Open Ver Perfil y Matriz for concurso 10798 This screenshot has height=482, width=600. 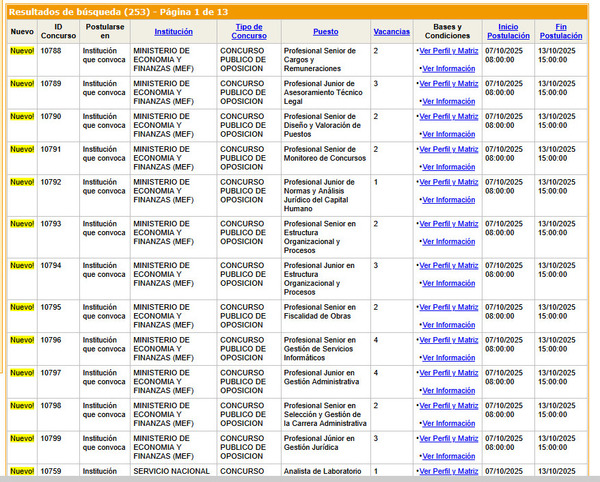tap(448, 406)
